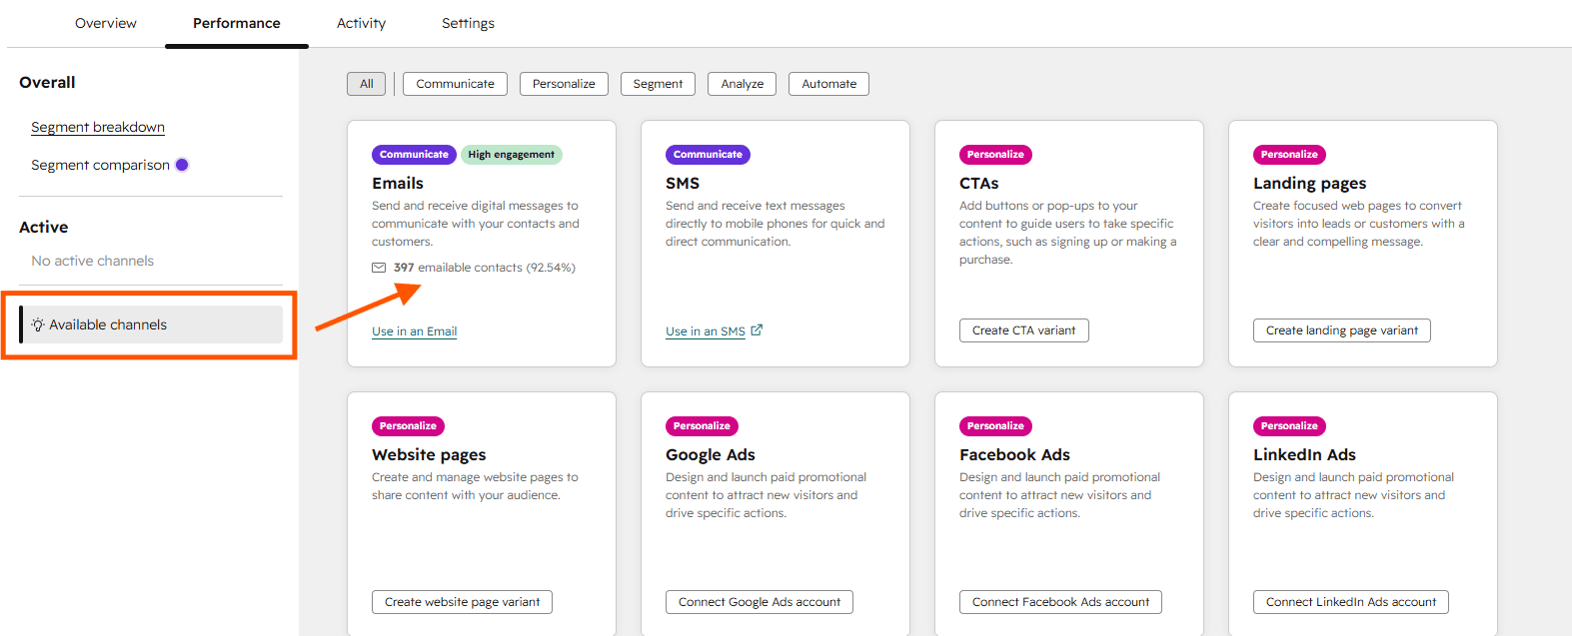1572x636 pixels.
Task: Switch to the Performance tab
Action: (x=237, y=23)
